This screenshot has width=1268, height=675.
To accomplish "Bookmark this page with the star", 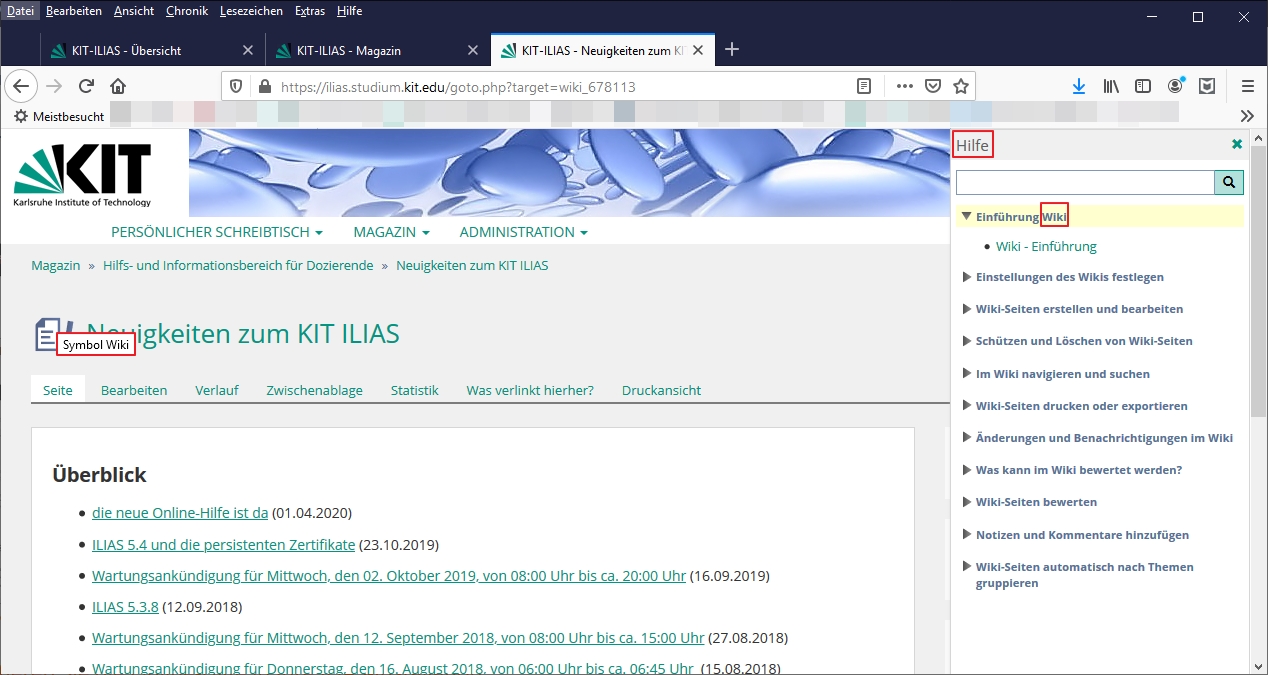I will (961, 87).
